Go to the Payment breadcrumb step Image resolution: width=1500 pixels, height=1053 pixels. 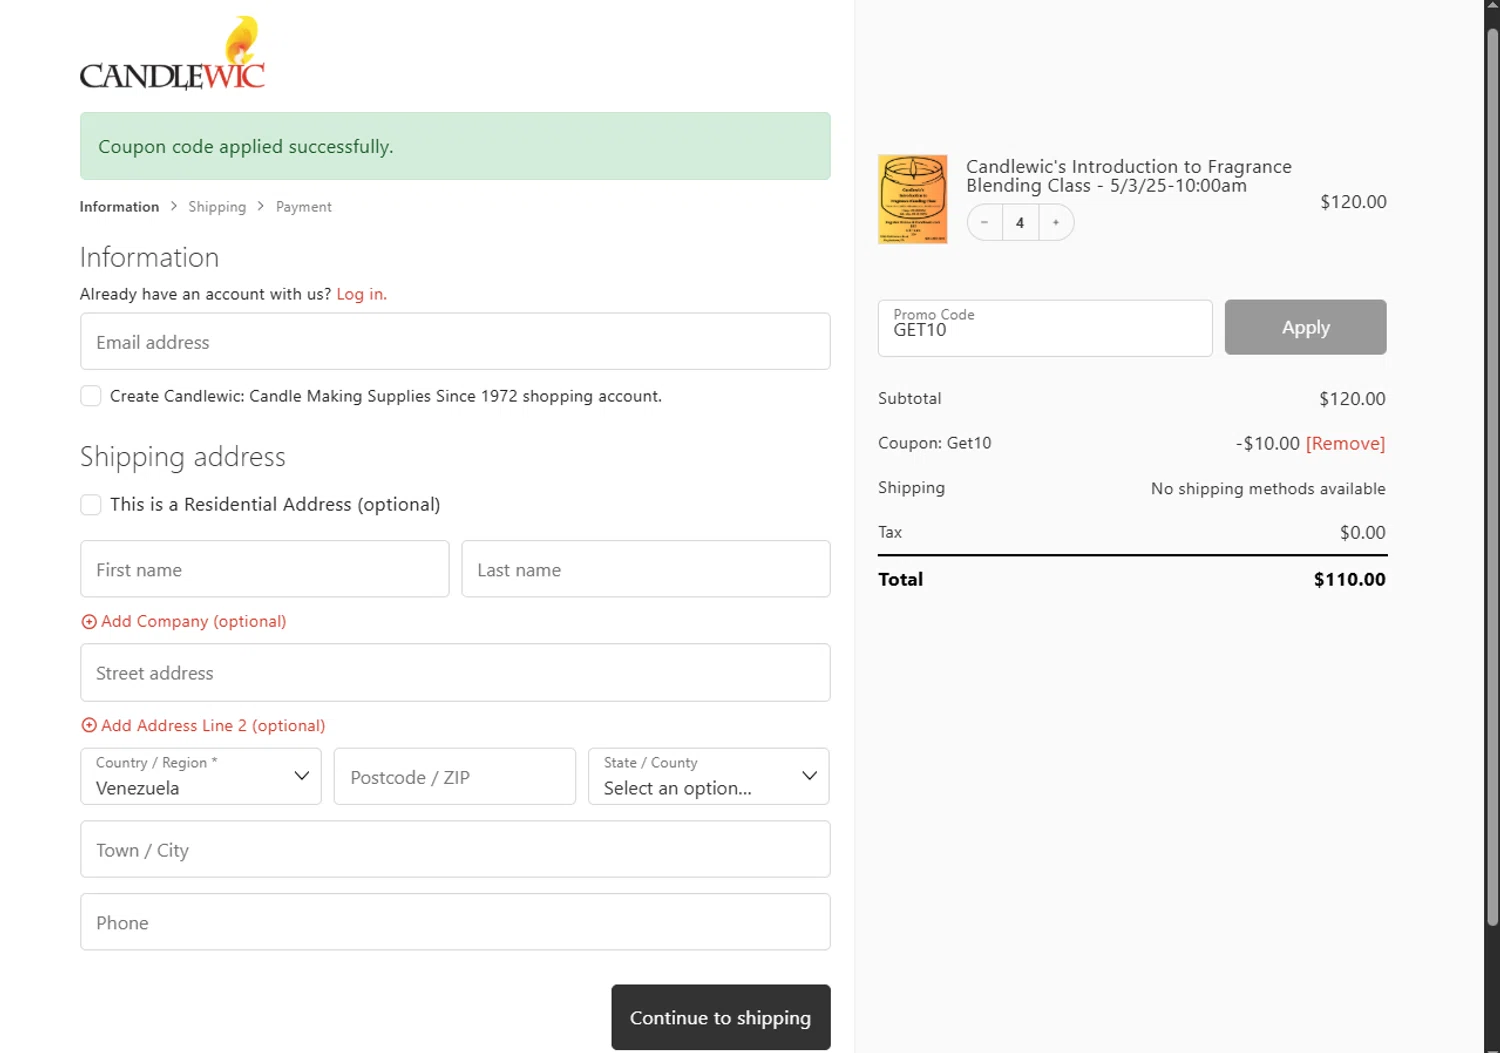click(x=304, y=207)
